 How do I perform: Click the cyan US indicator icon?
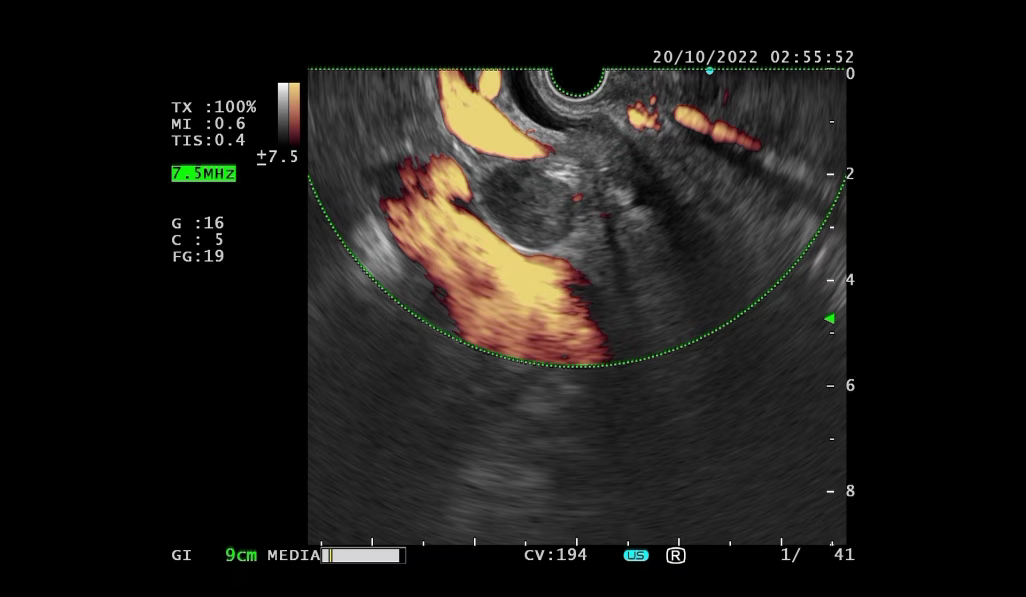(636, 555)
